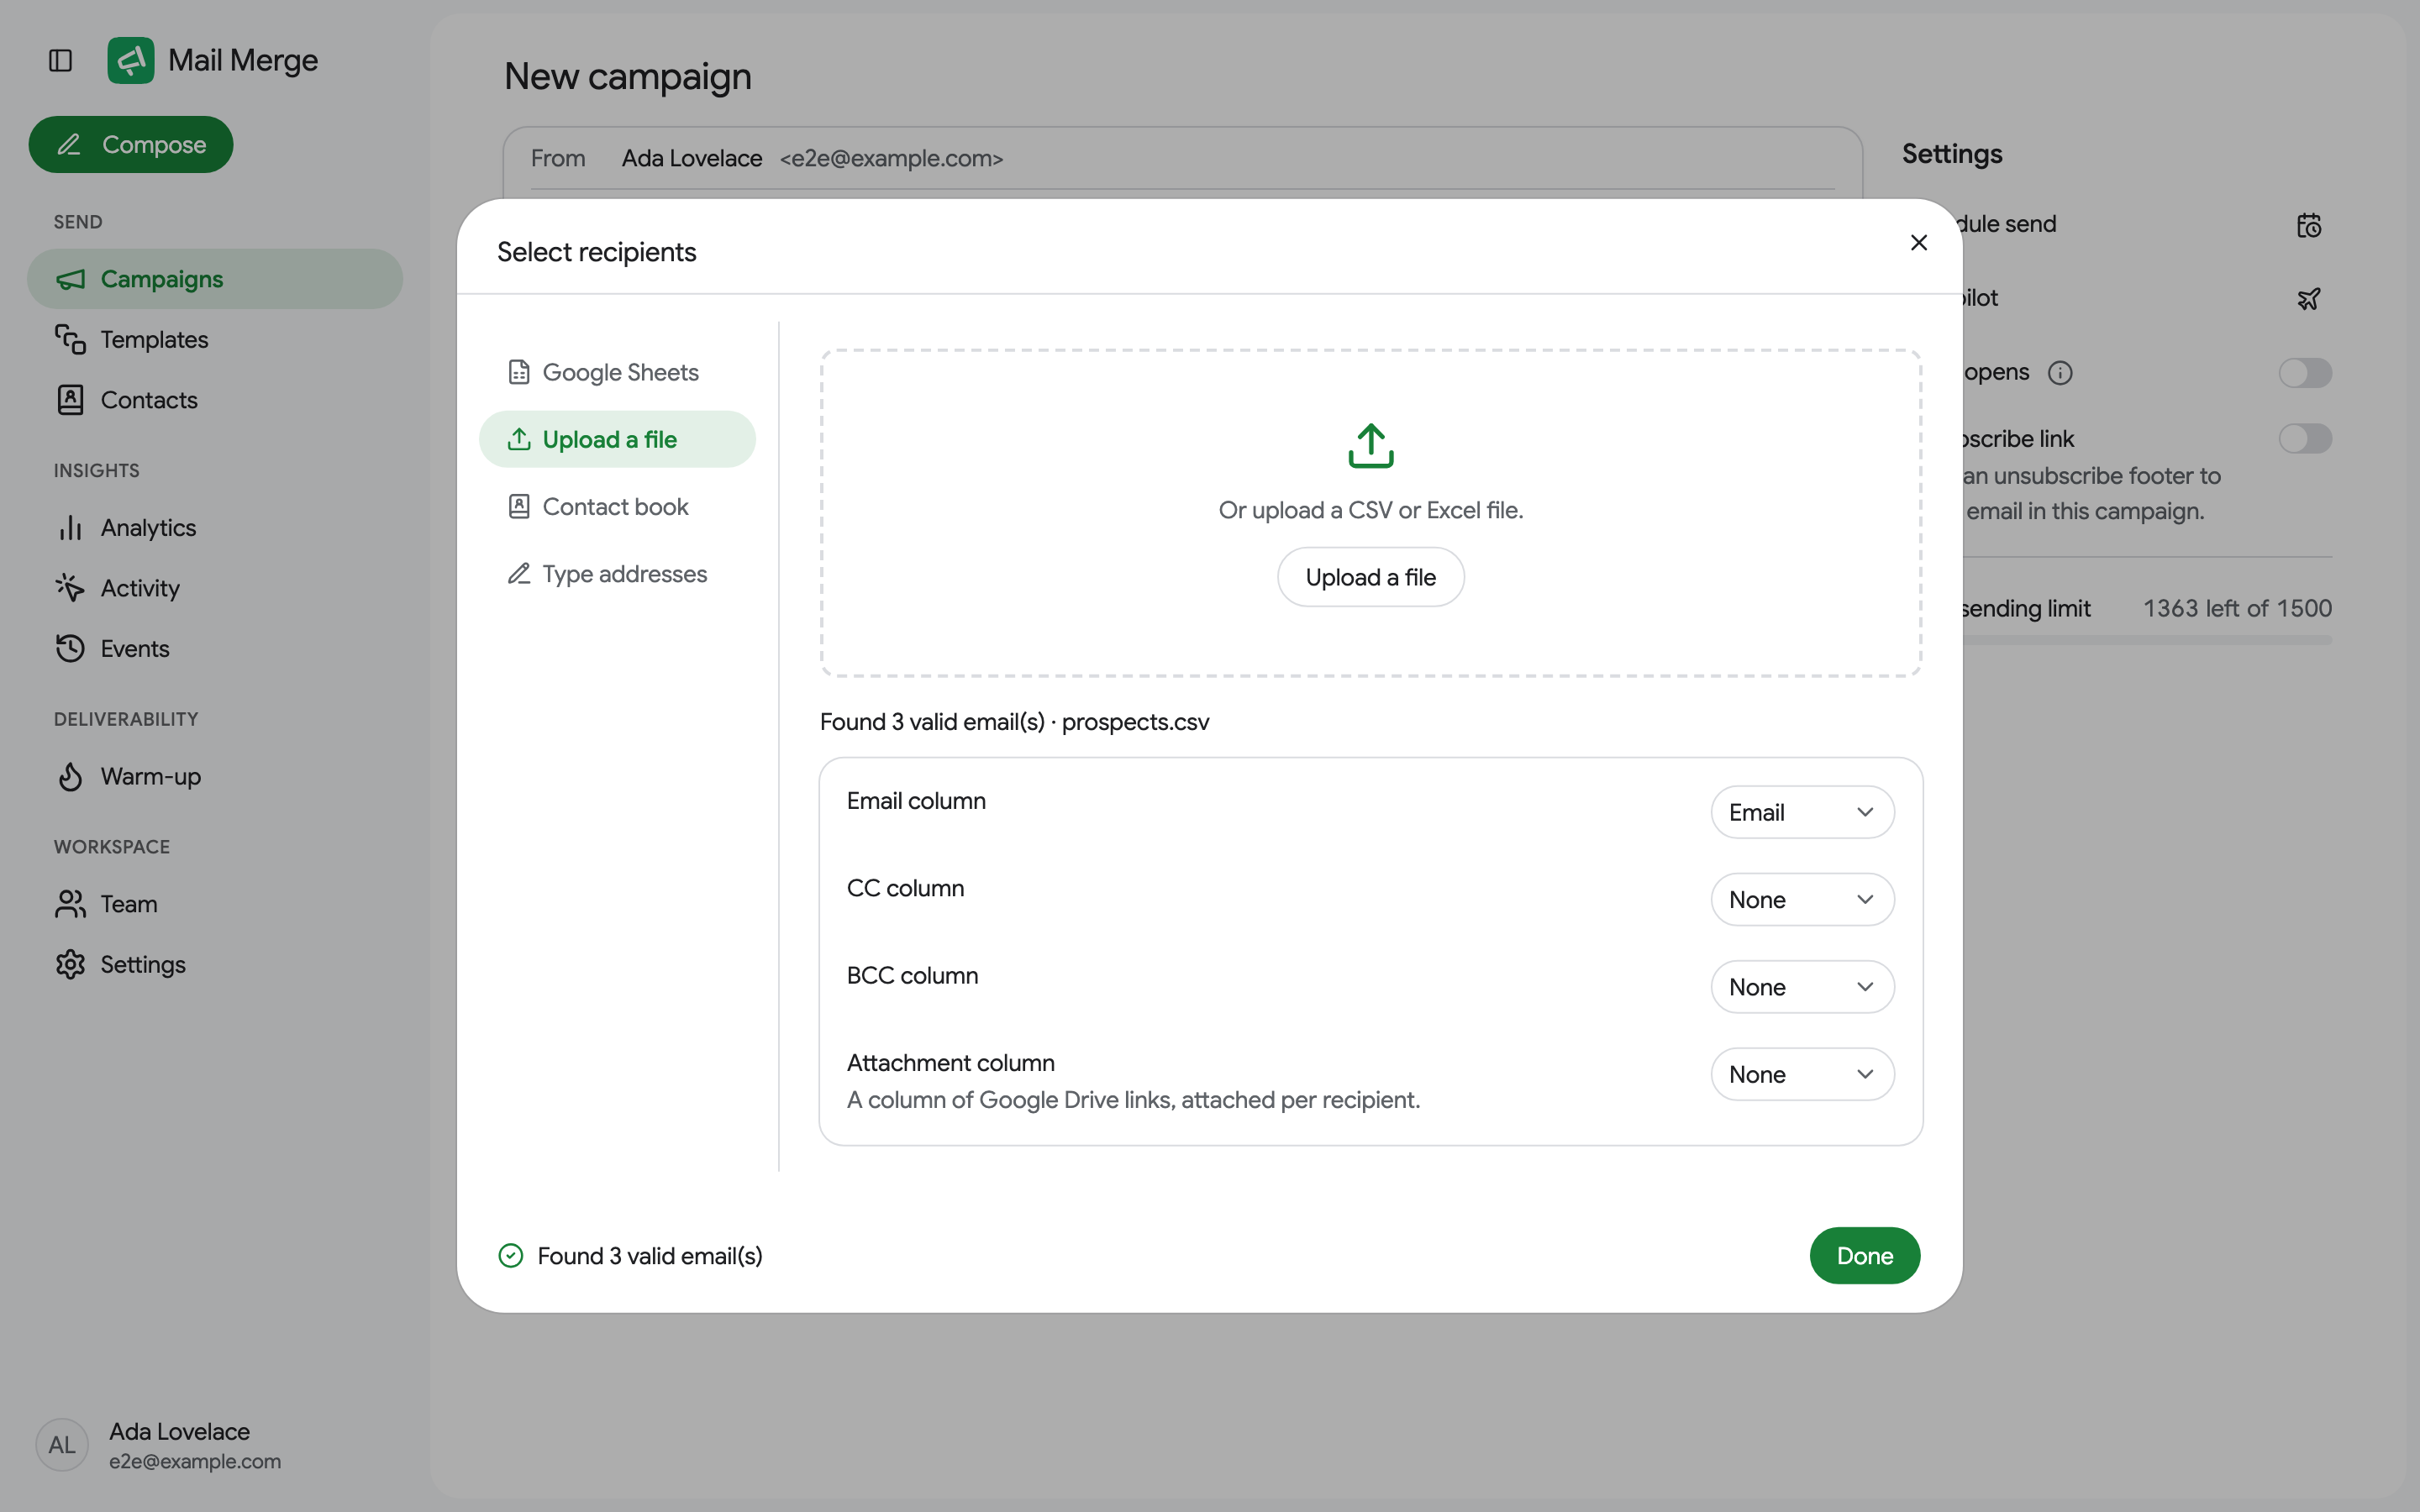Click the track opens info icon
This screenshot has width=2420, height=1512.
click(2060, 373)
